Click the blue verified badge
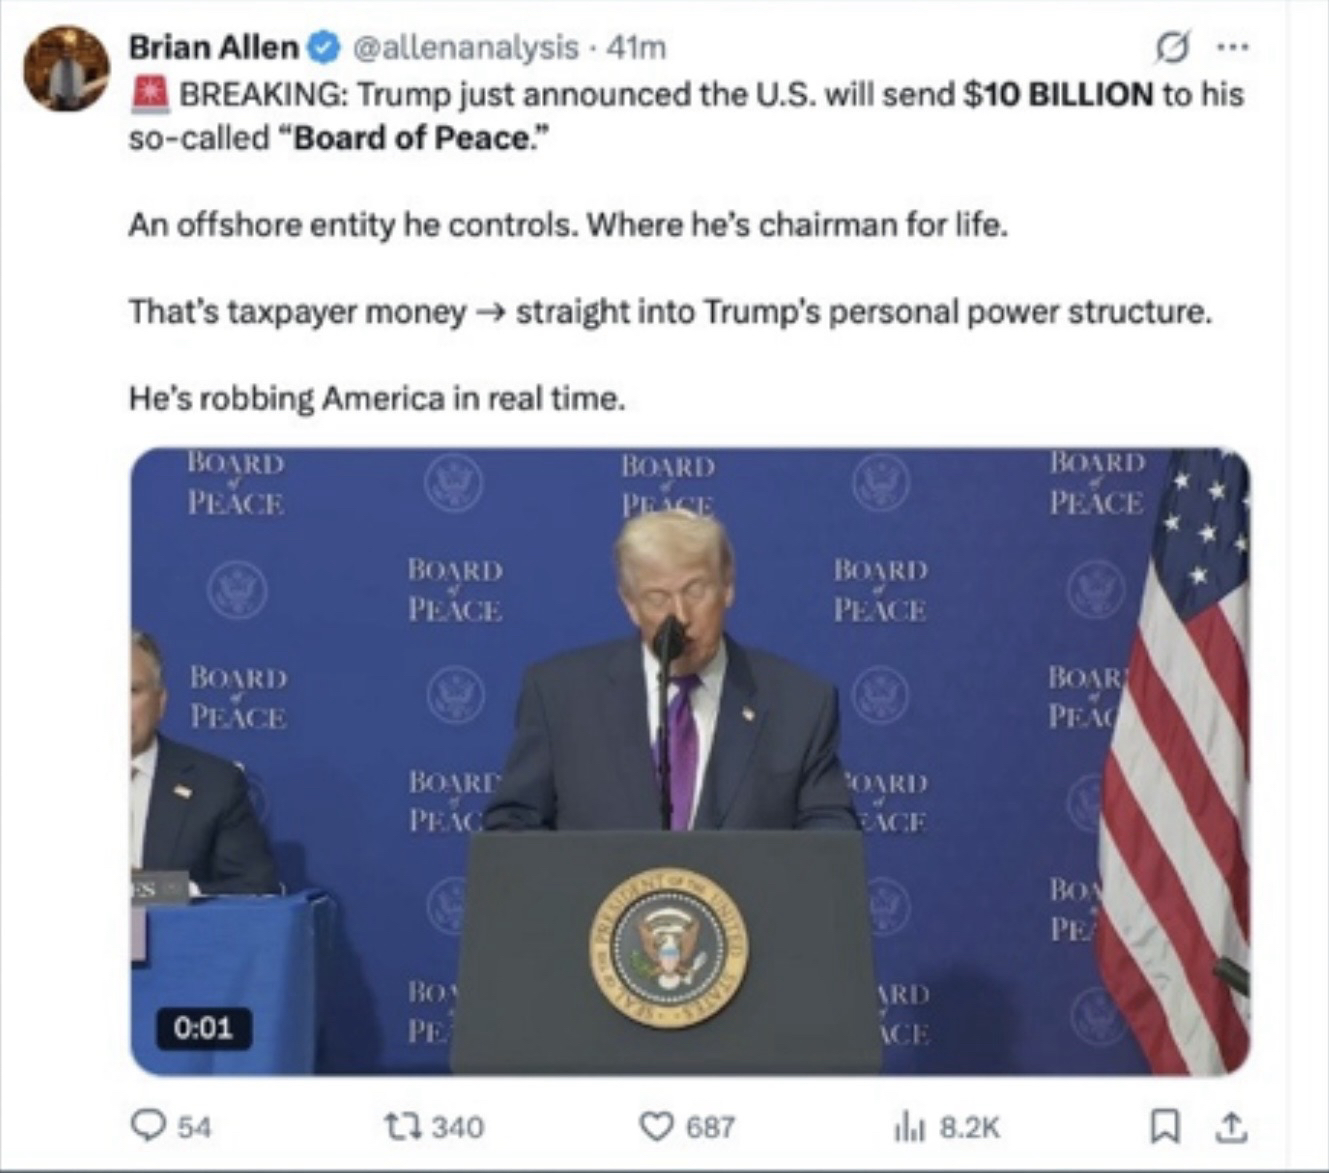This screenshot has height=1173, width=1329. coord(325,47)
